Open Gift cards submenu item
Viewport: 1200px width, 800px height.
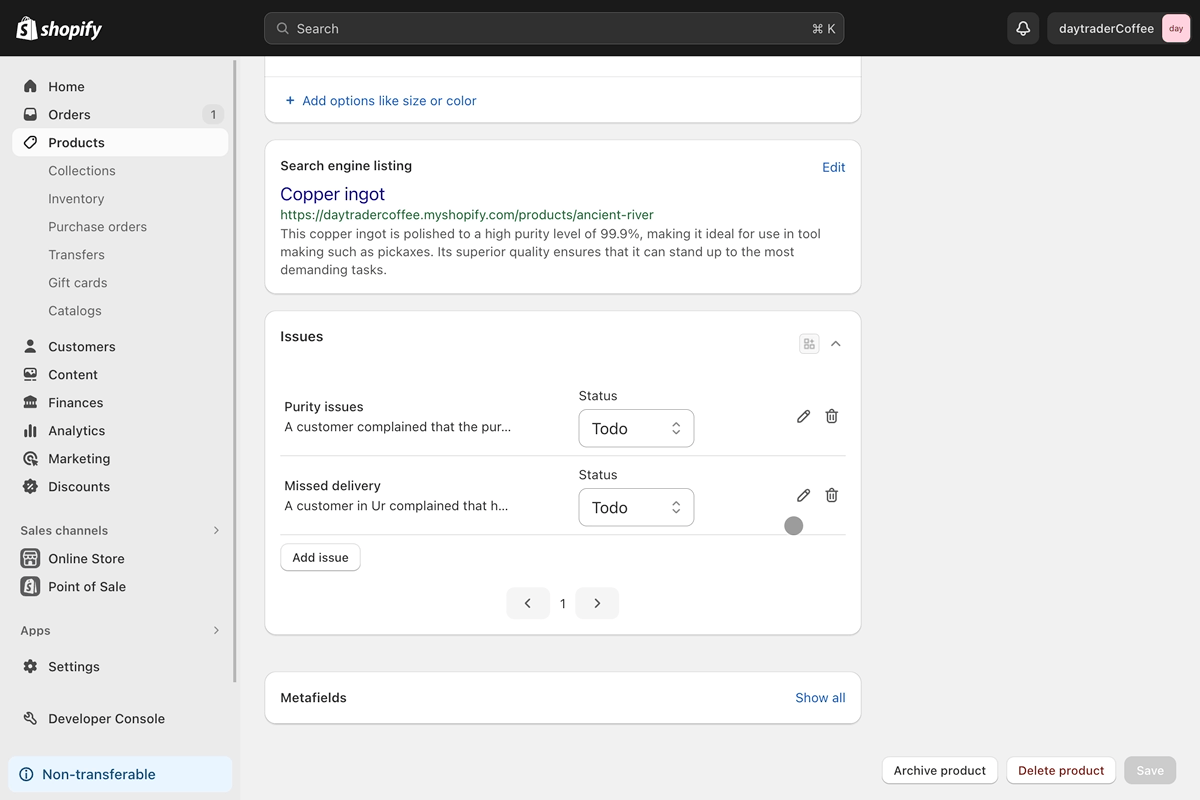pos(78,283)
